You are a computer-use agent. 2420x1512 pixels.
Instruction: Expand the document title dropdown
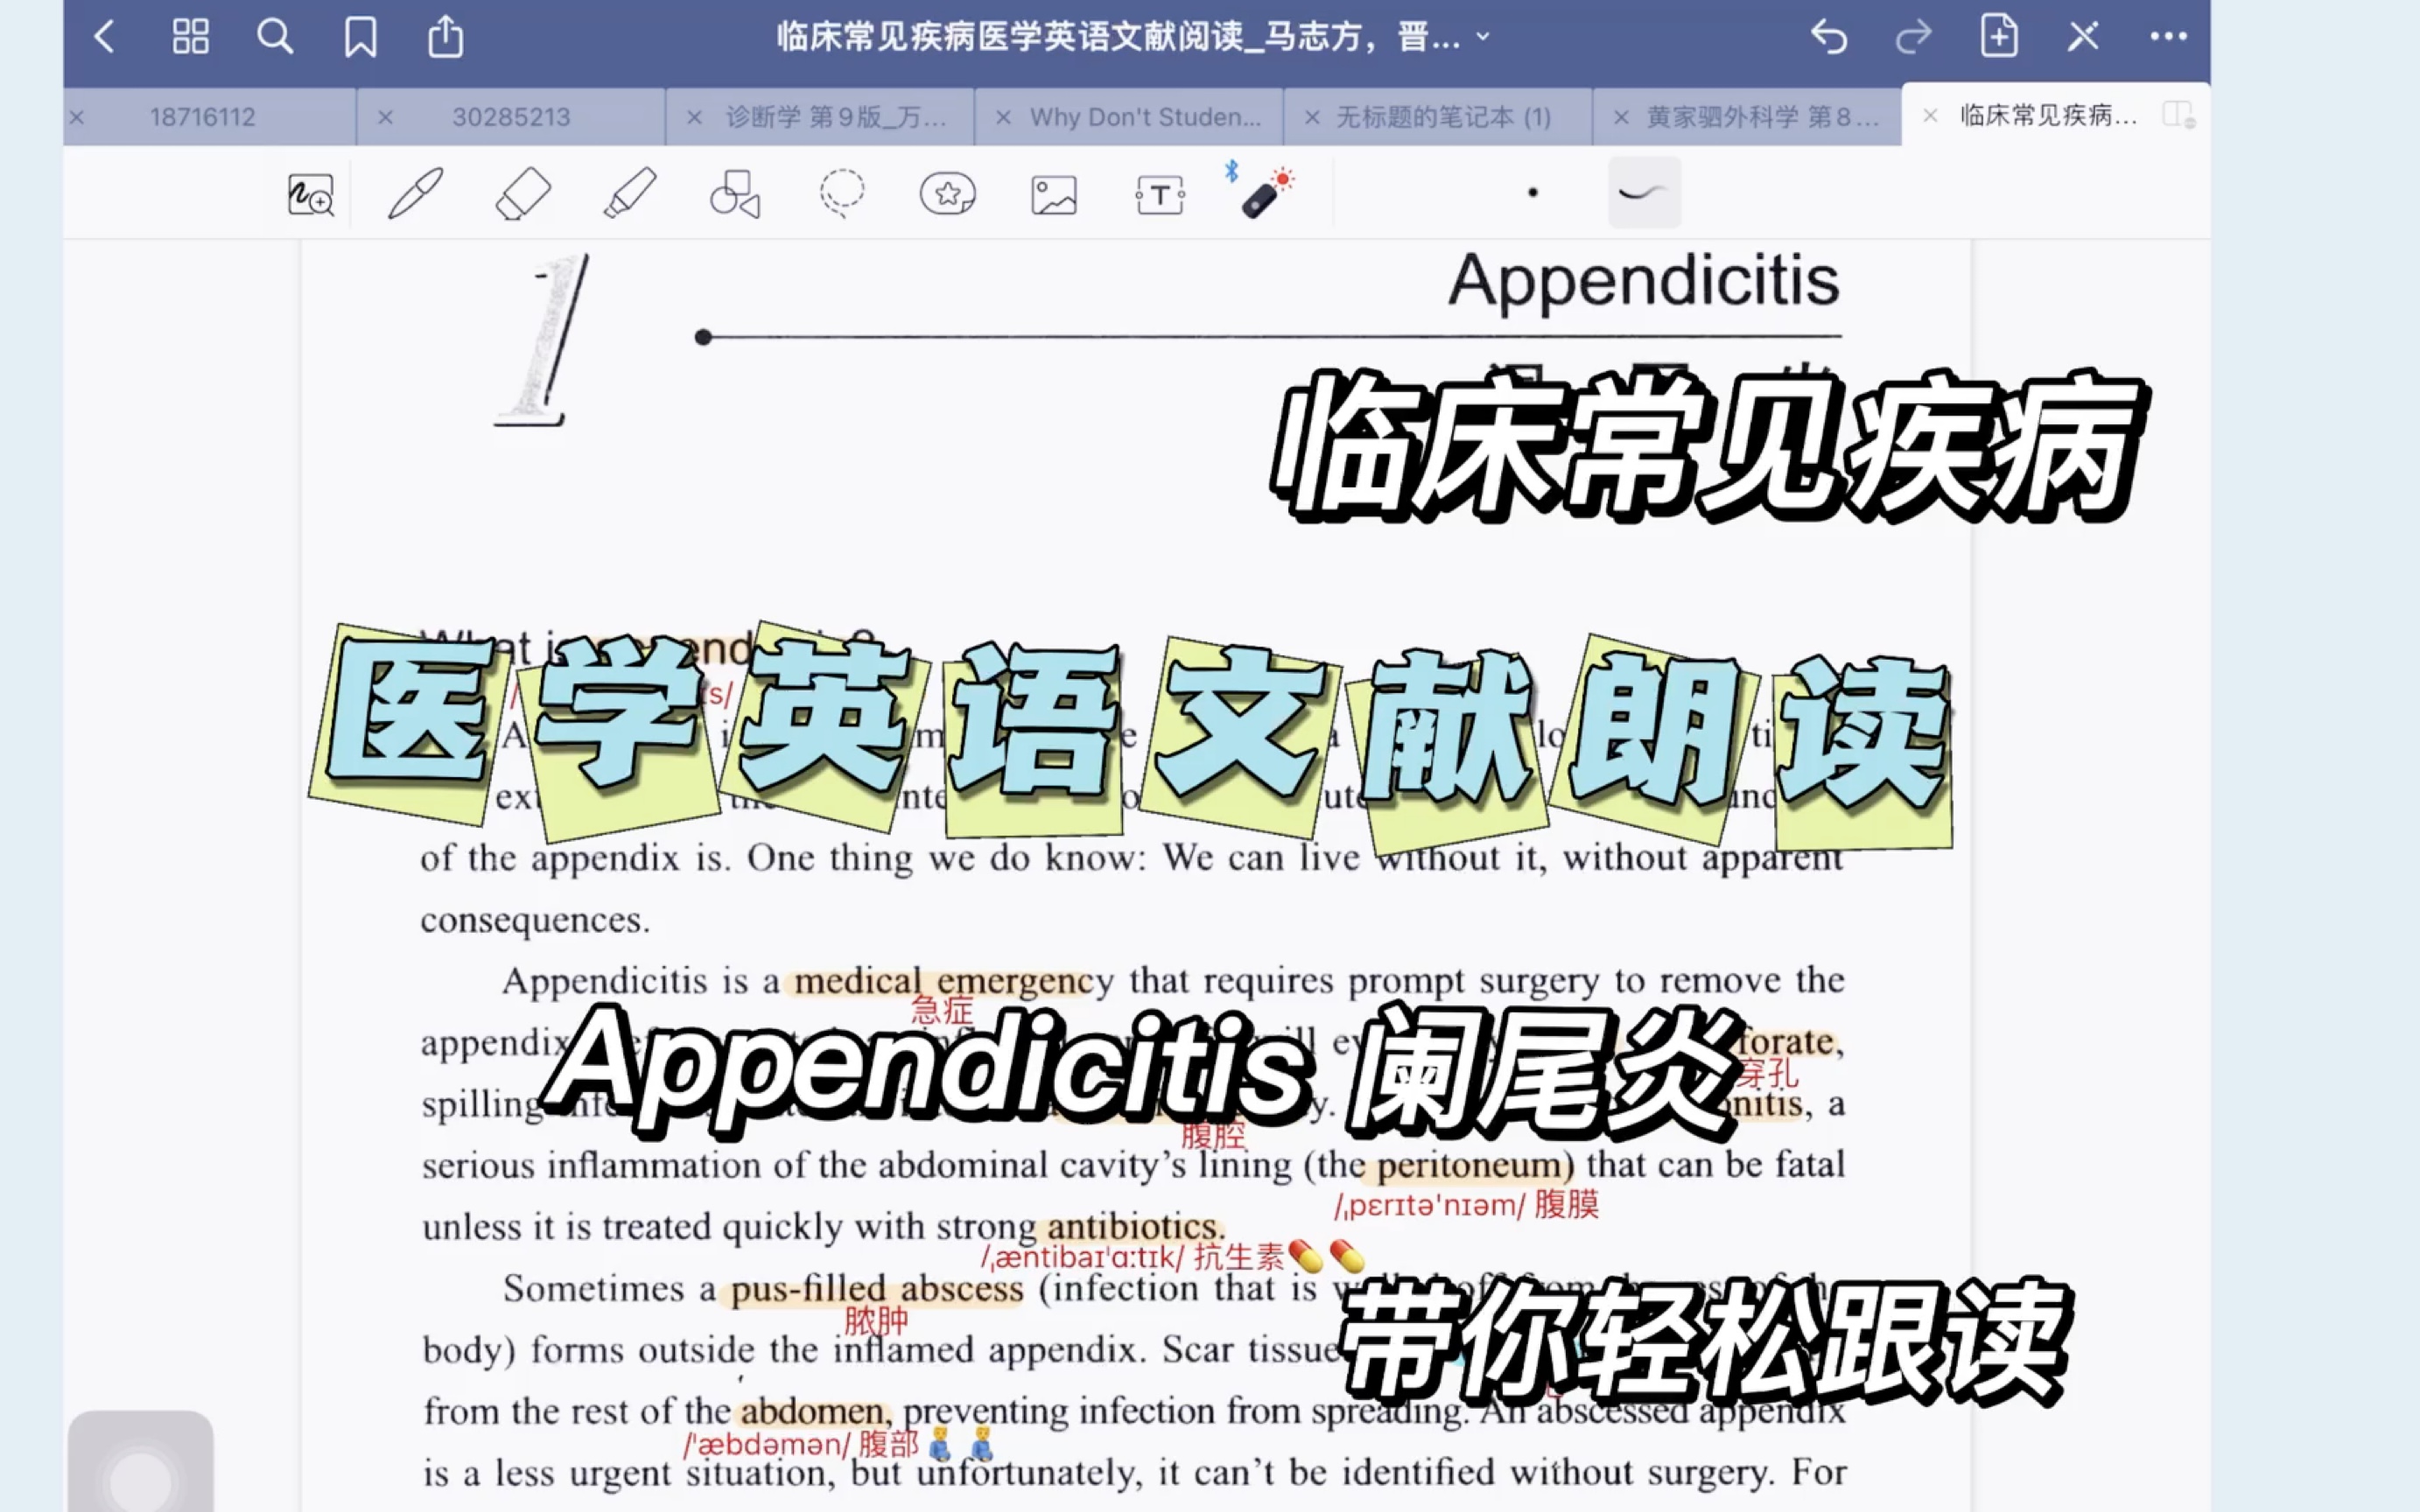[1483, 37]
